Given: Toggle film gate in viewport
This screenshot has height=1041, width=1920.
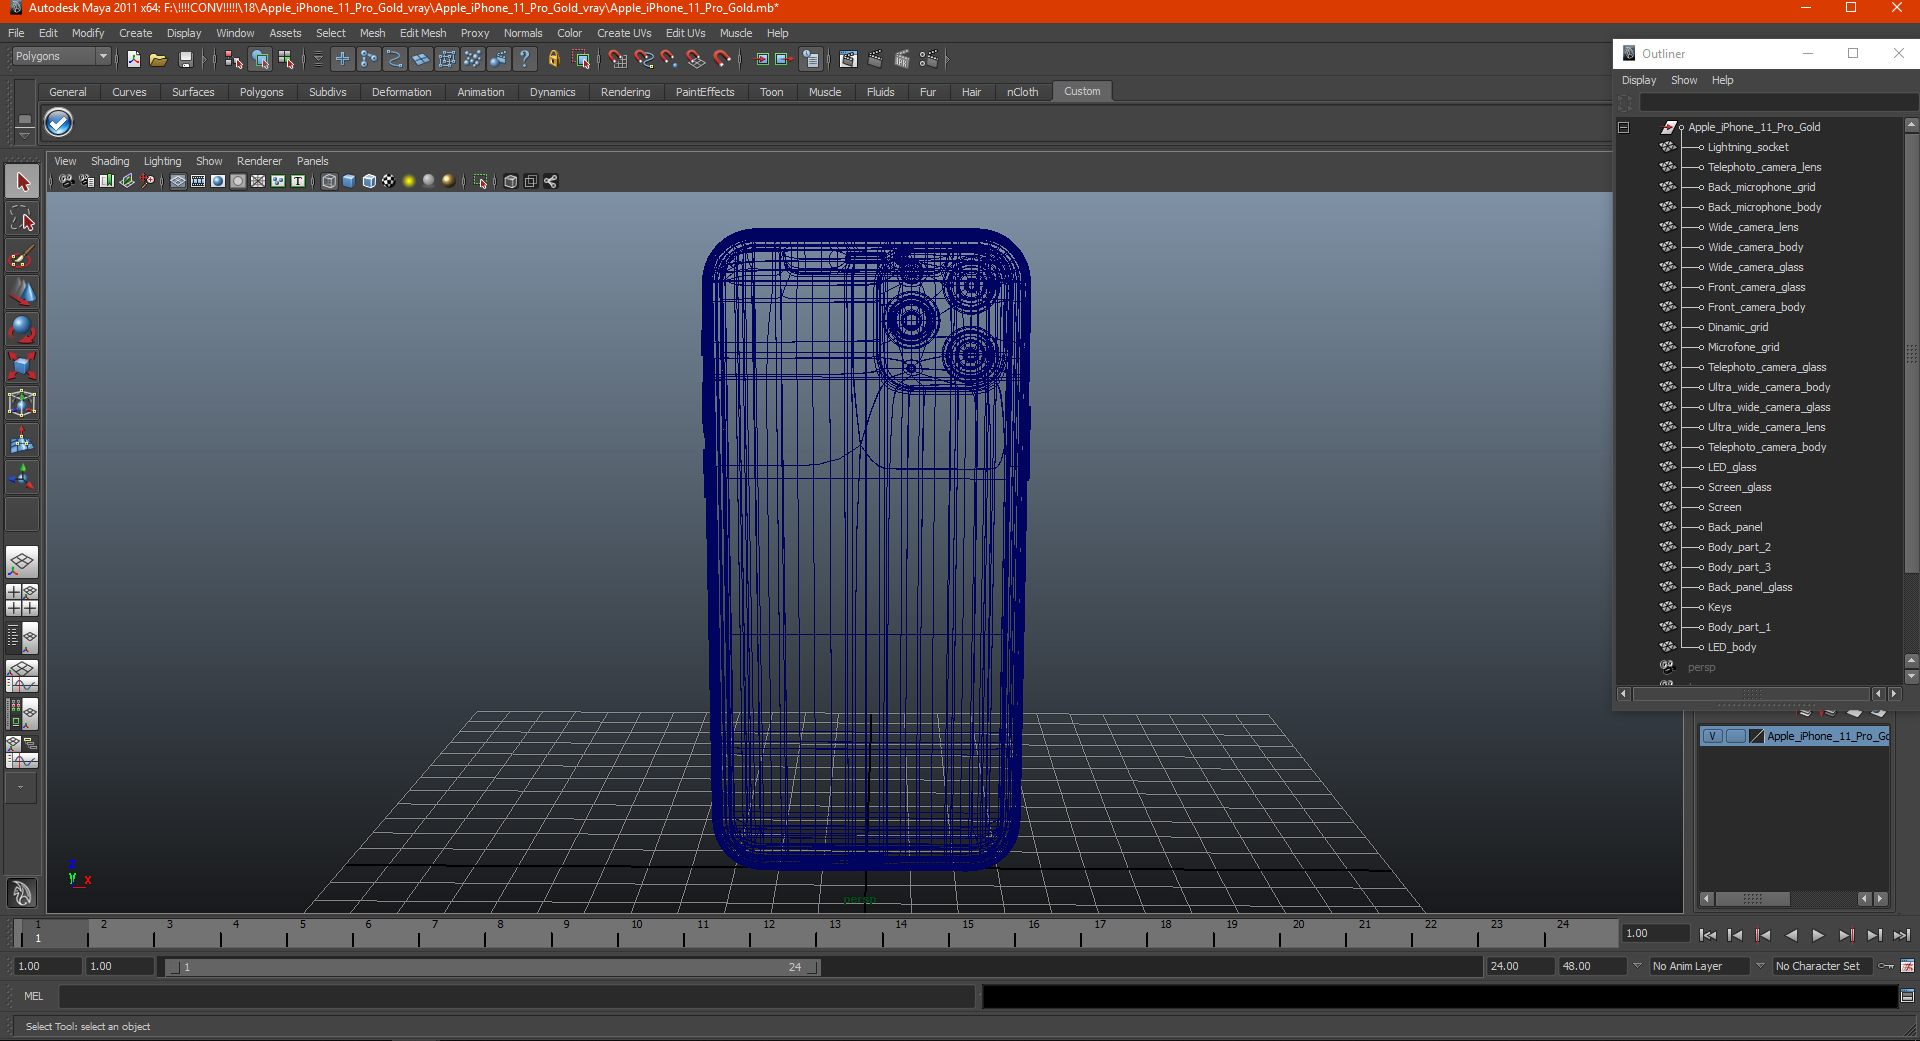Looking at the screenshot, I should pos(198,181).
